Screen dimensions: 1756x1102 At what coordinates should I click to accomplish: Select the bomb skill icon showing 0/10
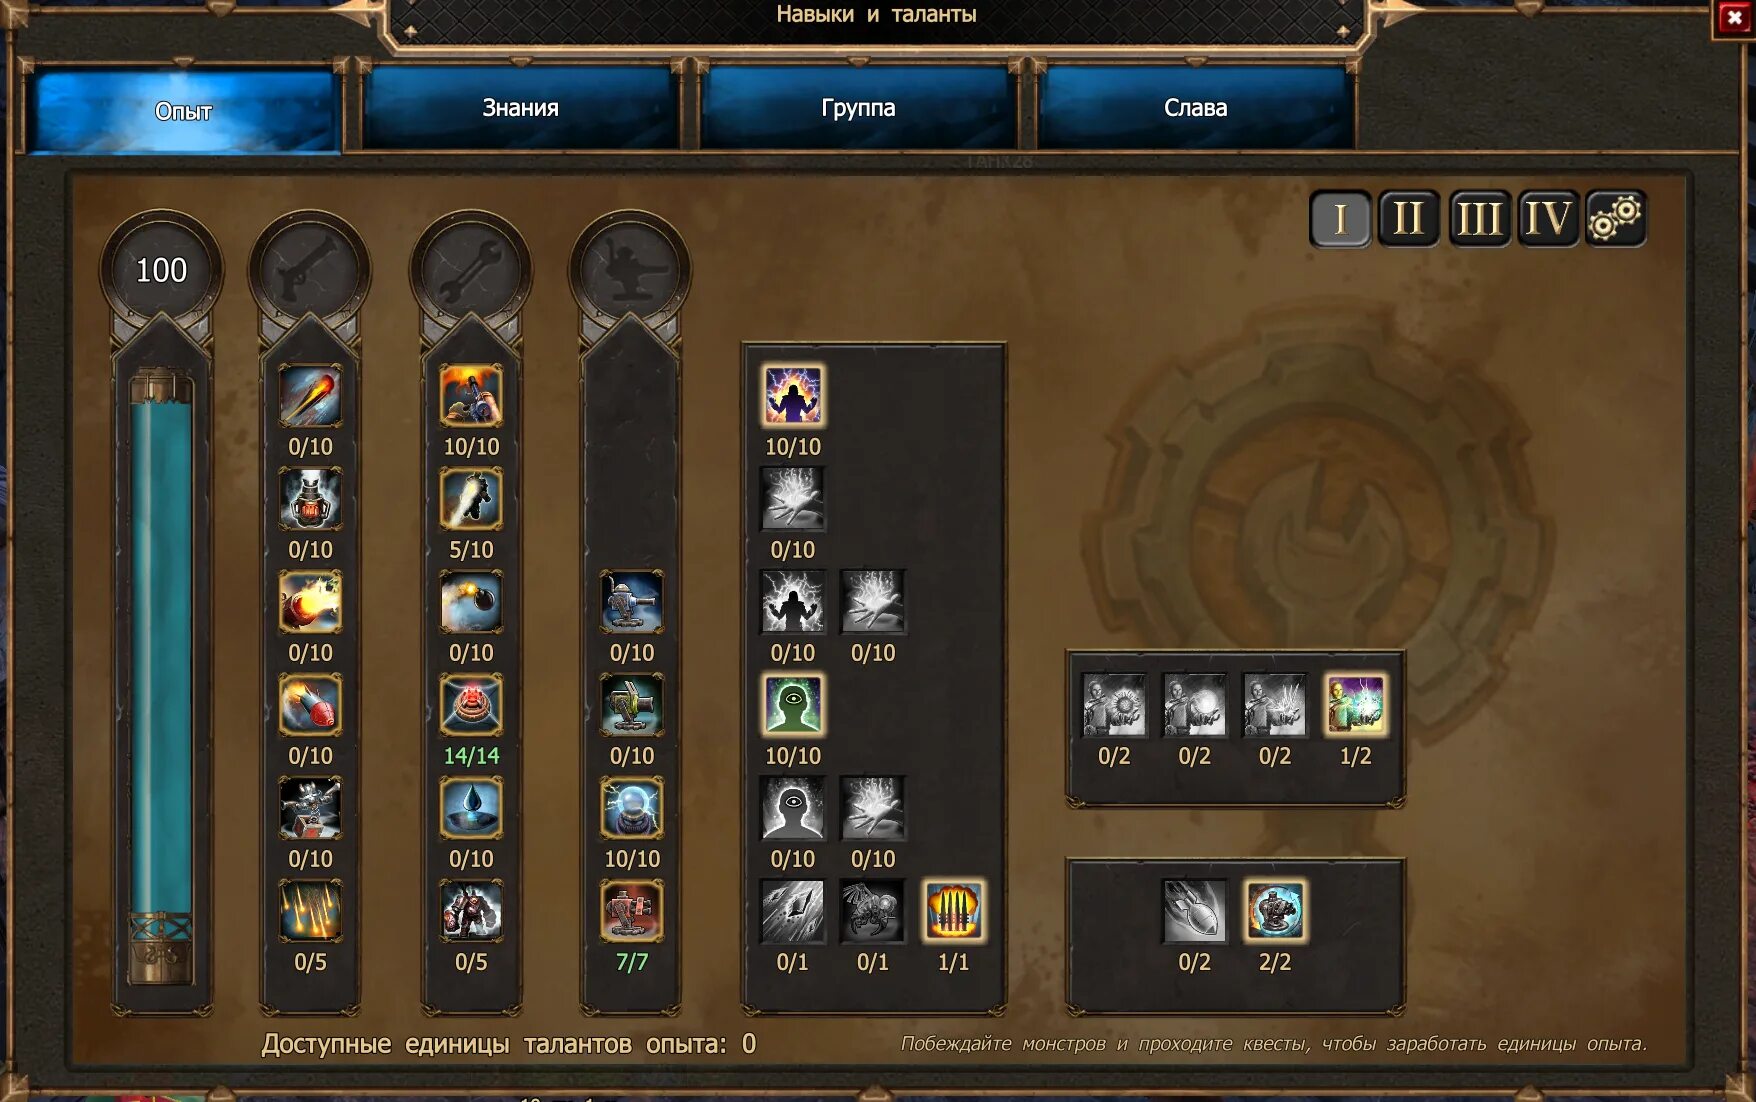[471, 602]
